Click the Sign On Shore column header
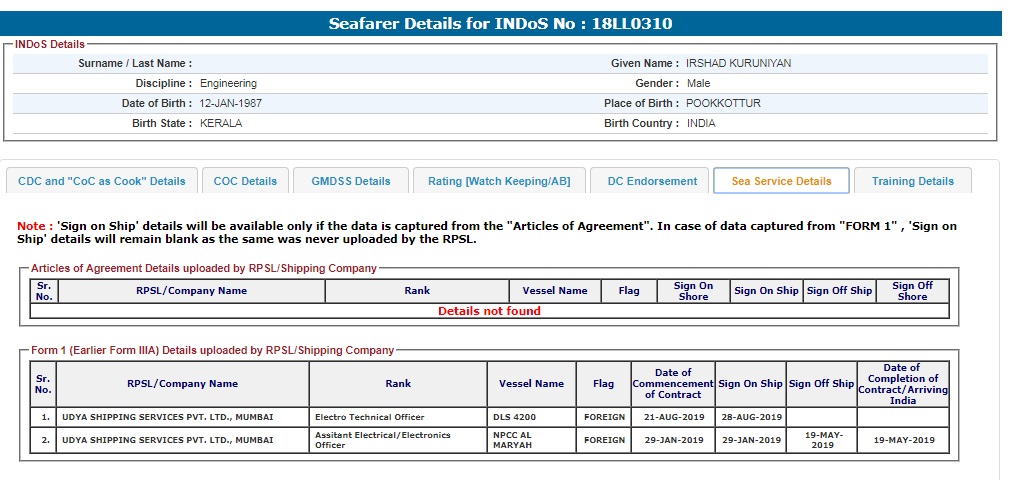The image size is (1027, 480). [693, 291]
